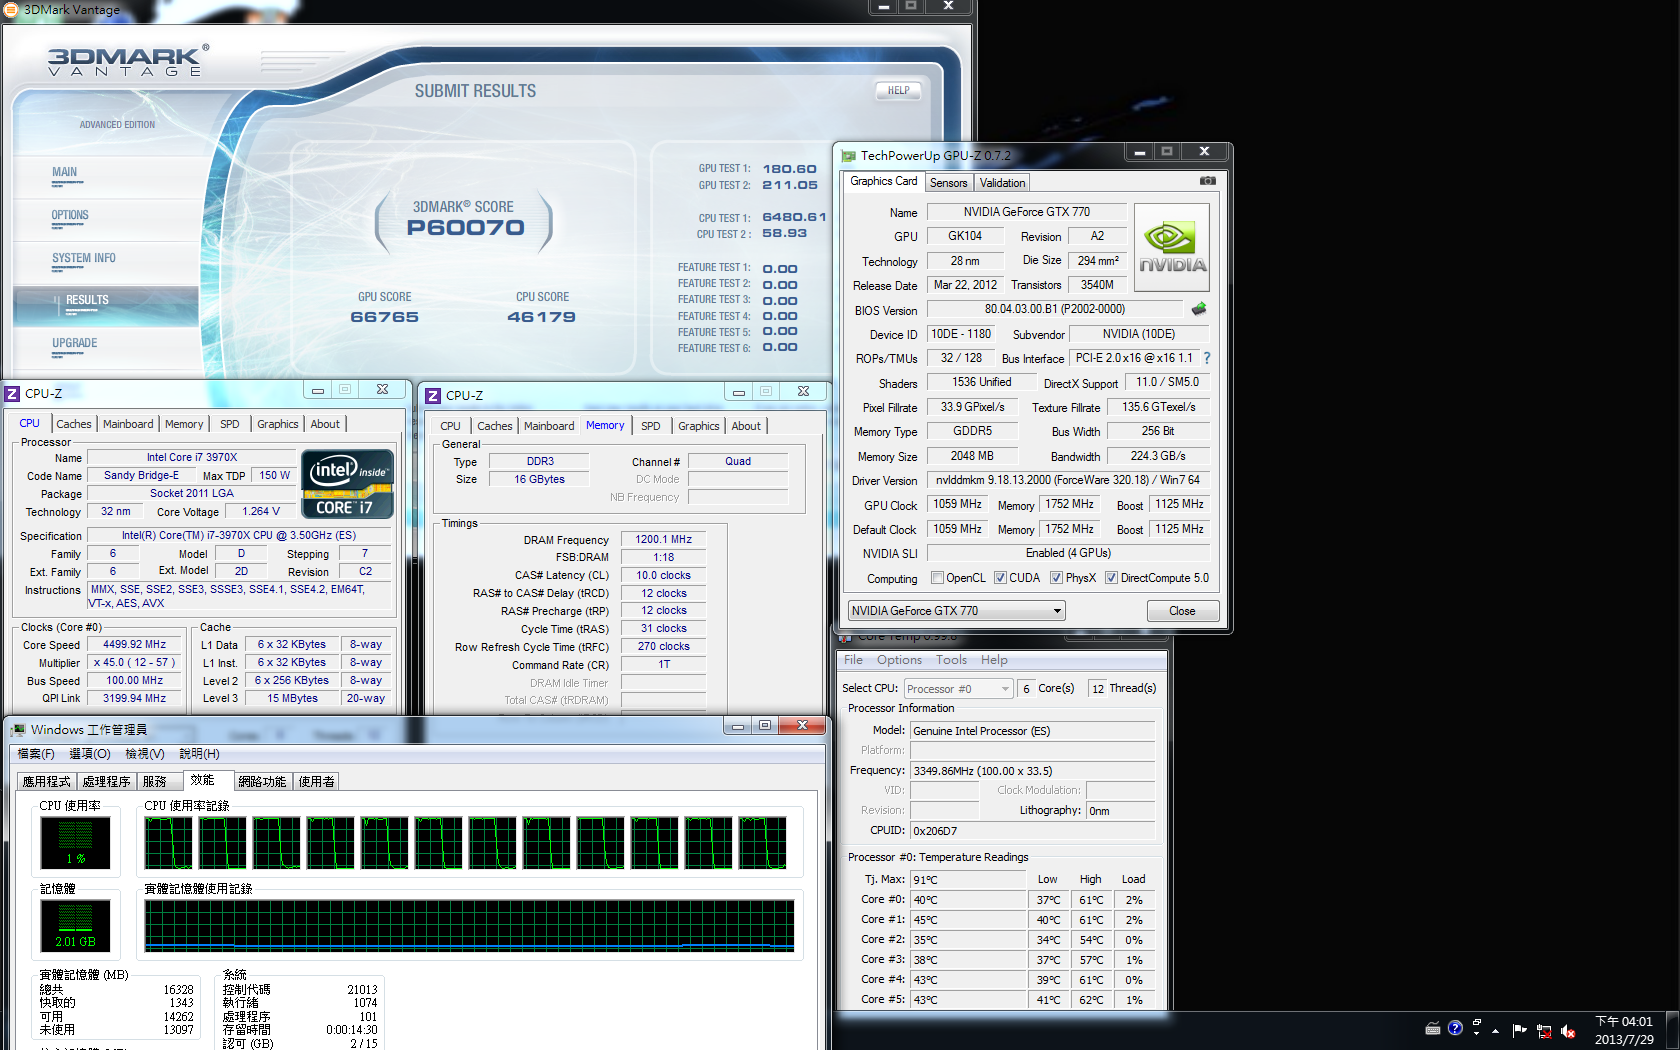Go to MAIN in 3DMark sidebar

tap(66, 175)
